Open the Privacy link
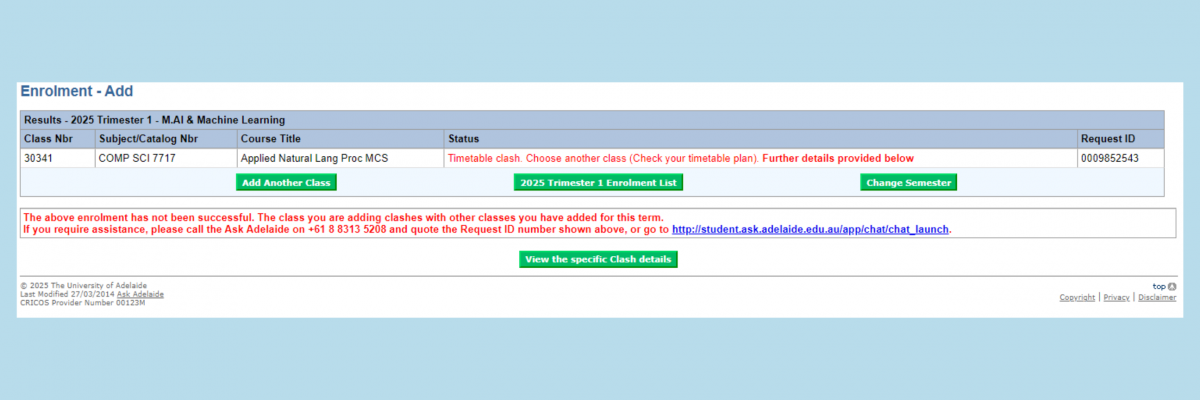Screen dimensions: 1200x400 1116,297
